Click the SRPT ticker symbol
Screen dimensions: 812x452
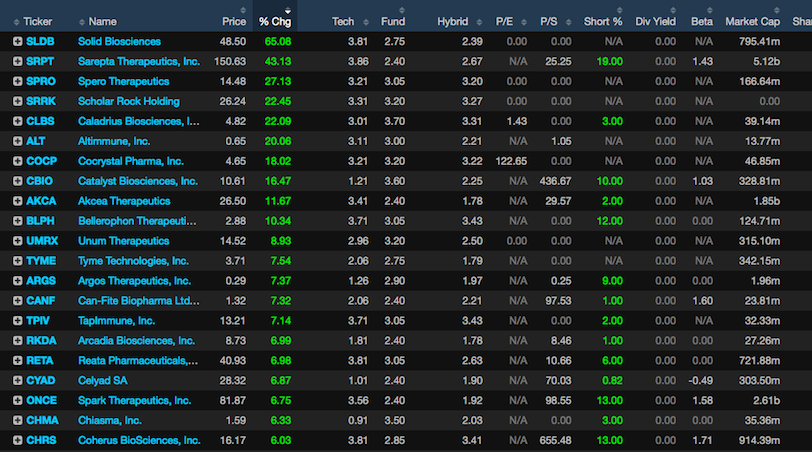point(40,62)
